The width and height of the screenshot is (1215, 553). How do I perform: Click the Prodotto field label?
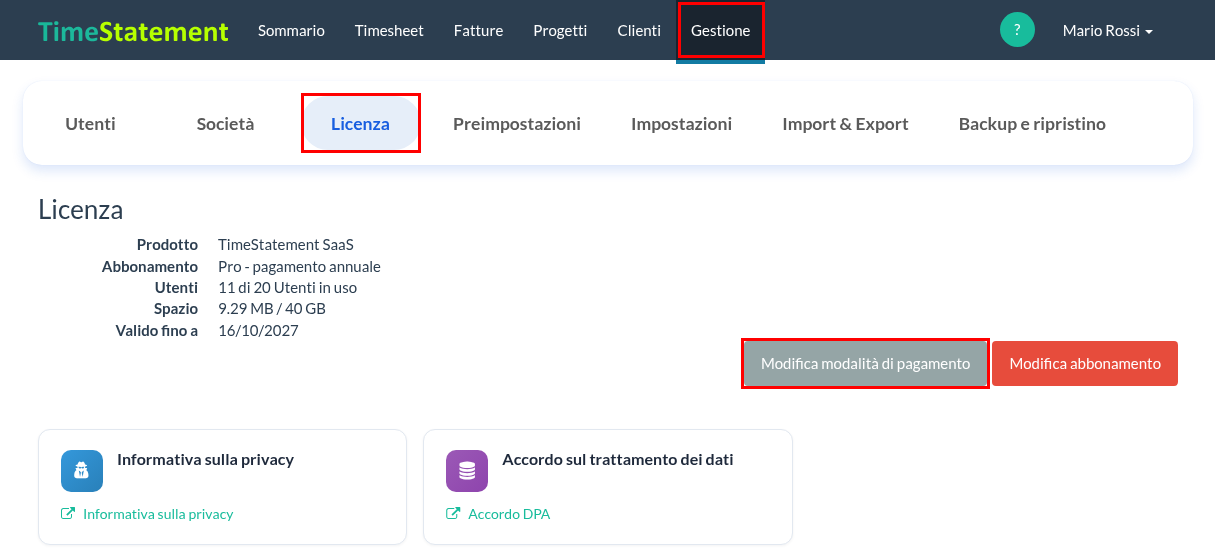pyautogui.click(x=167, y=244)
